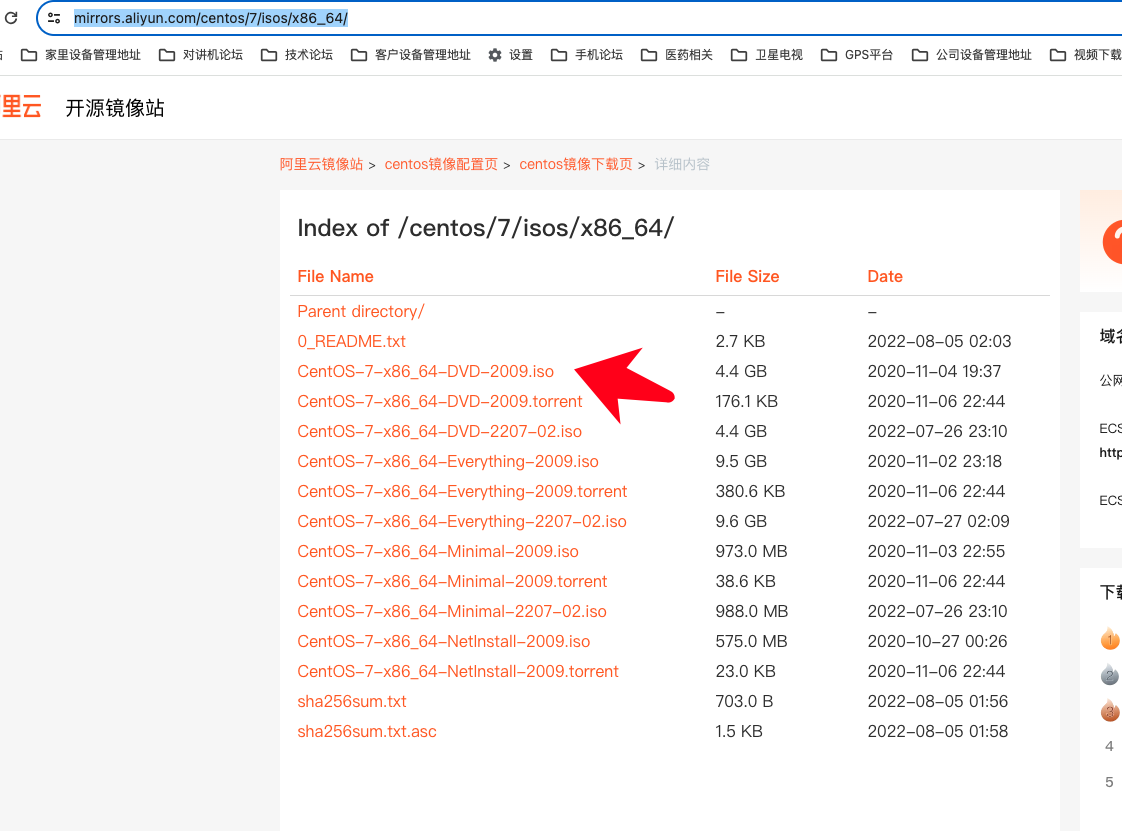The image size is (1122, 831).
Task: Select the 703.0 B file size cell
Action: tap(744, 702)
